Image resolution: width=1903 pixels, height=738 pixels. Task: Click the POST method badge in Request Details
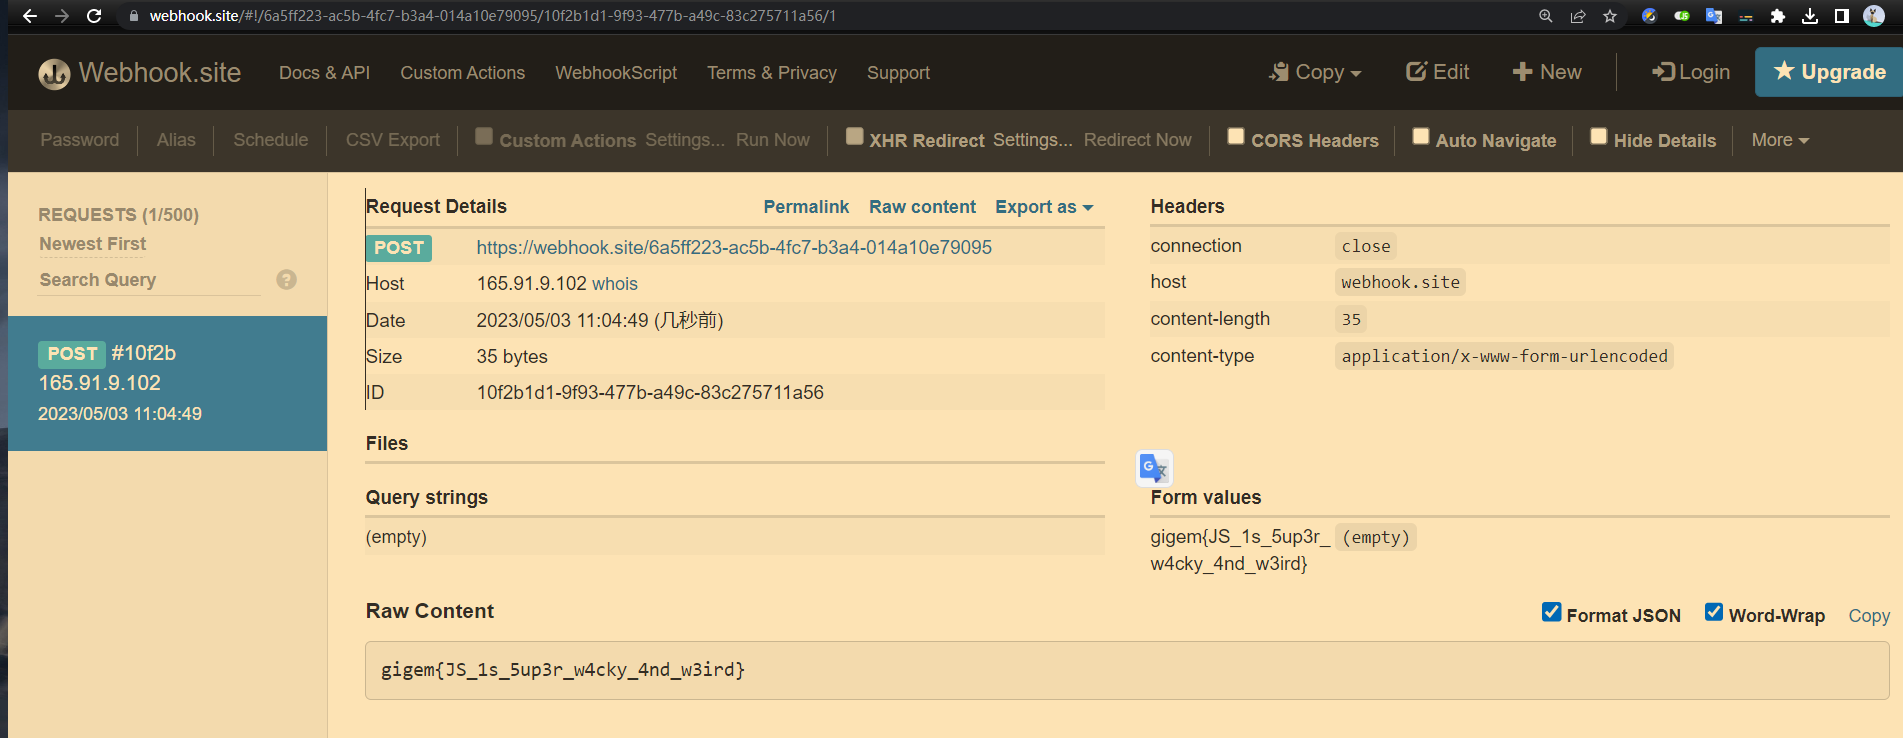(399, 248)
